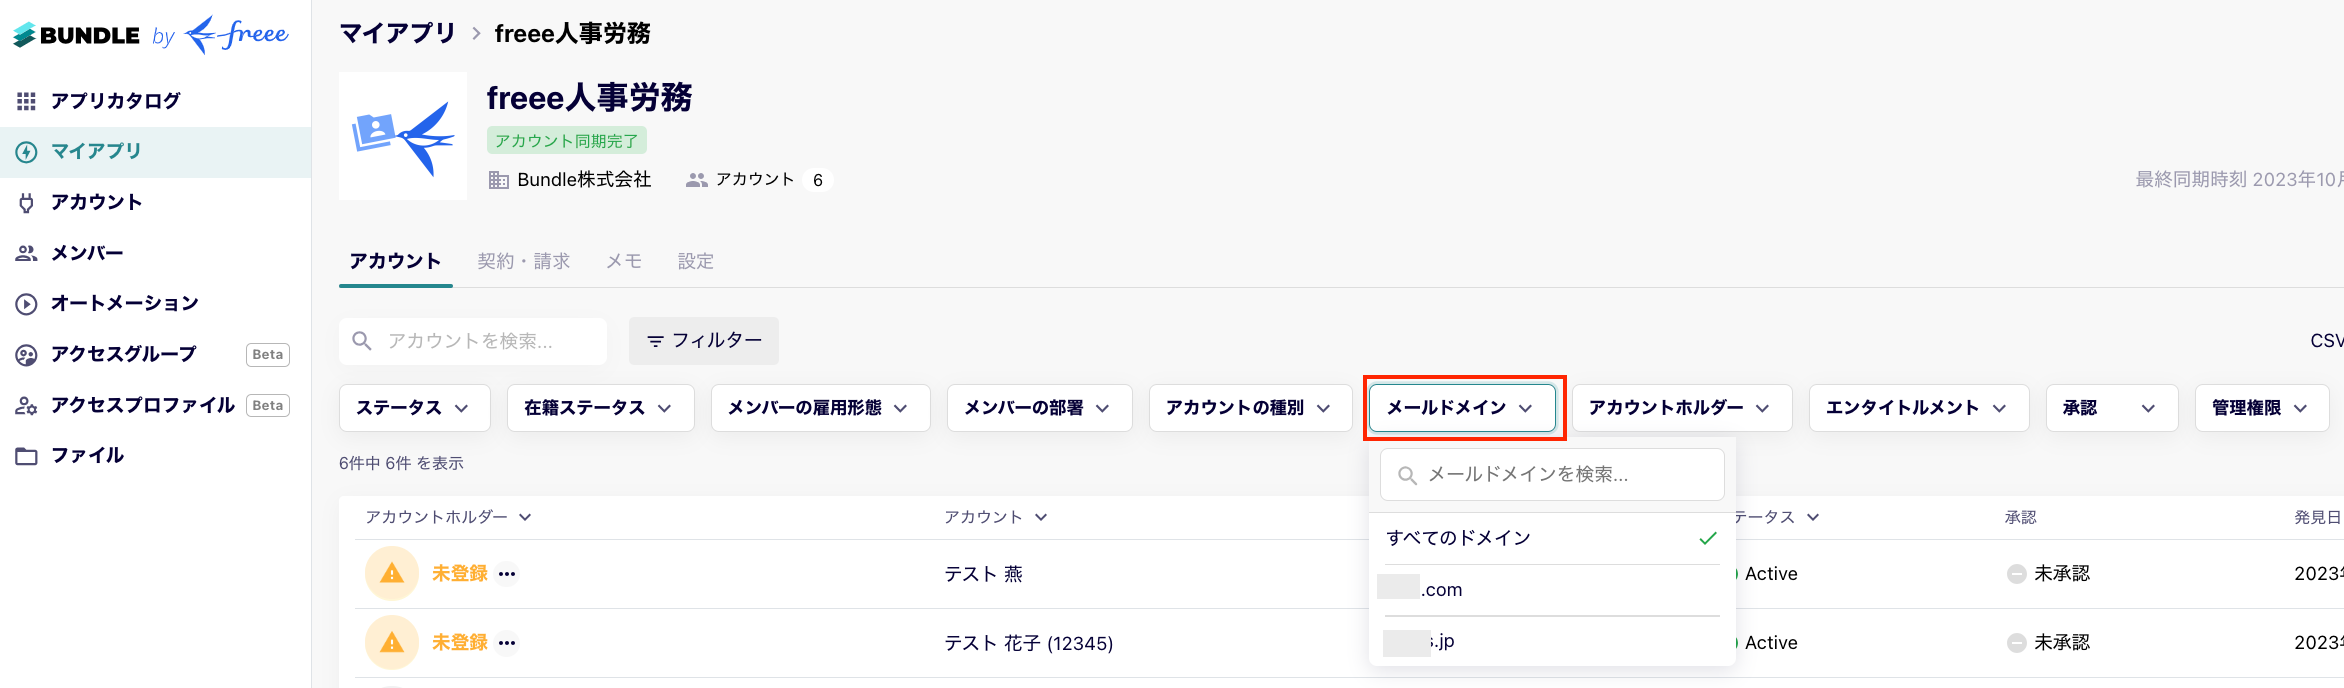
Task: Click the freee人事労務 app logo thumbnail
Action: [x=403, y=136]
